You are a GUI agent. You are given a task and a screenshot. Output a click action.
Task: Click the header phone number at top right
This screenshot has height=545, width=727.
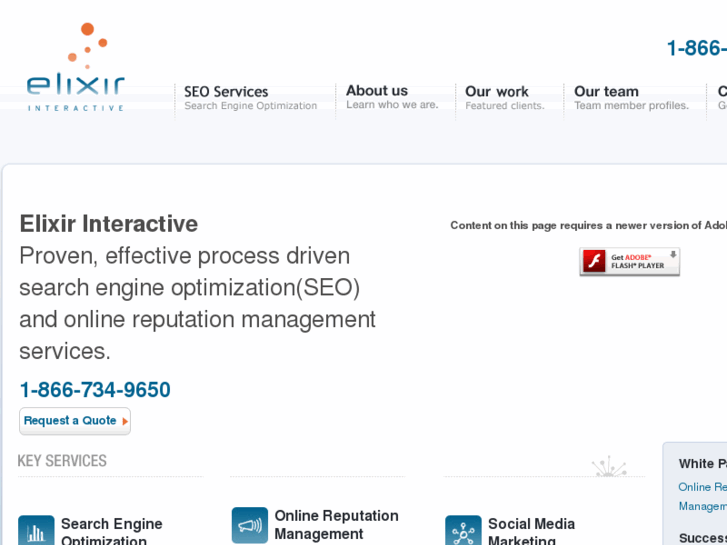coord(696,48)
